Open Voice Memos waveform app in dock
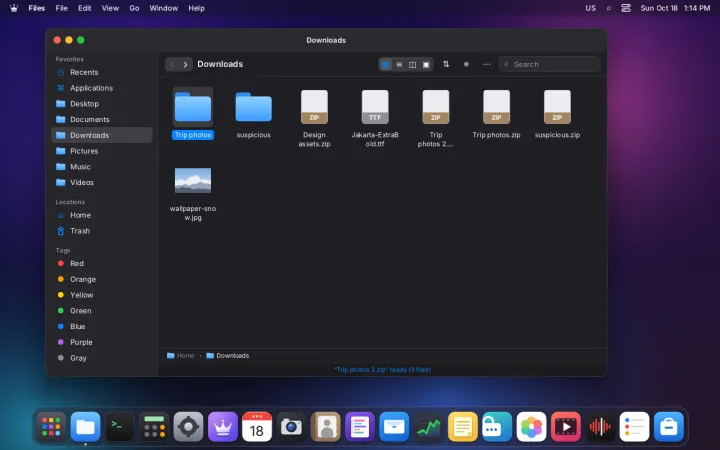Screen dimensions: 720x450 coord(600,427)
